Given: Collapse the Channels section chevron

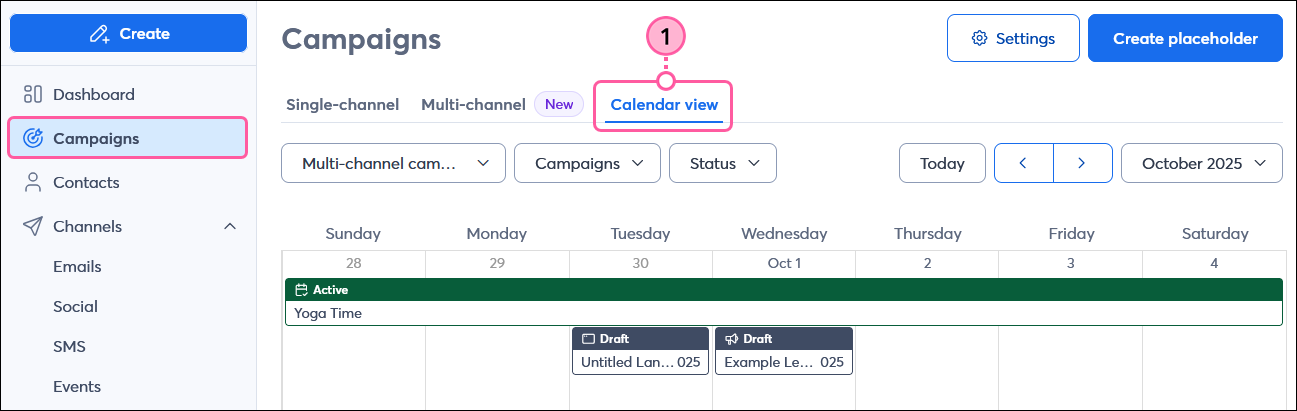Looking at the screenshot, I should (230, 226).
